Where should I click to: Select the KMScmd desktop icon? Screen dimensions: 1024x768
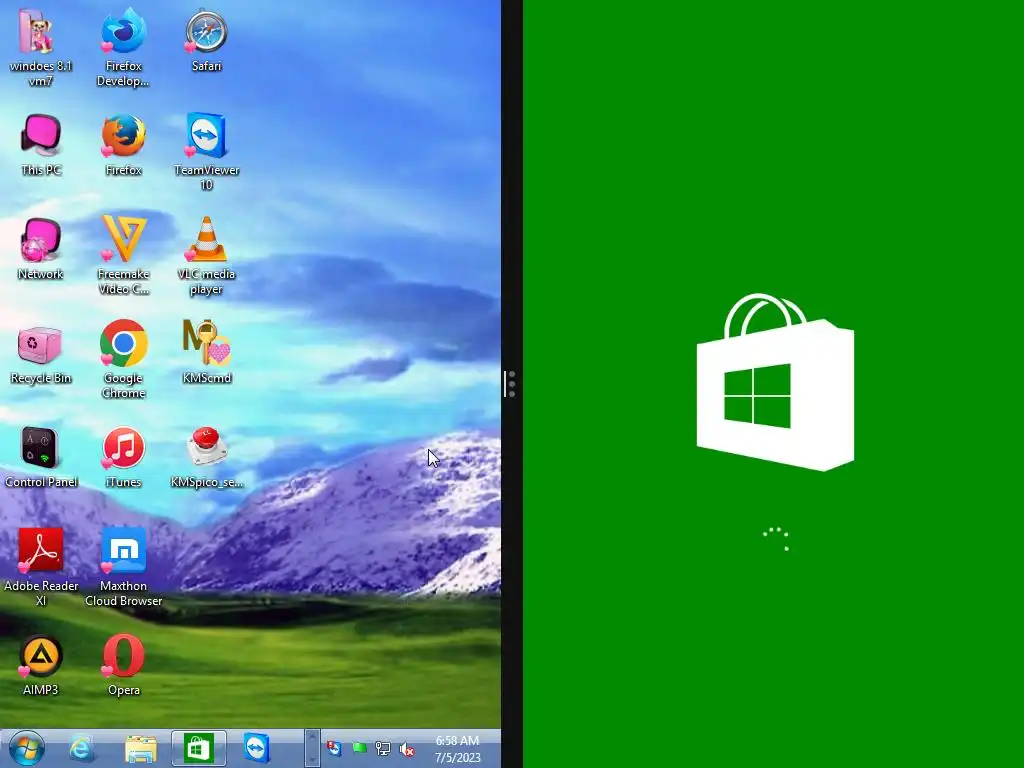pyautogui.click(x=206, y=351)
